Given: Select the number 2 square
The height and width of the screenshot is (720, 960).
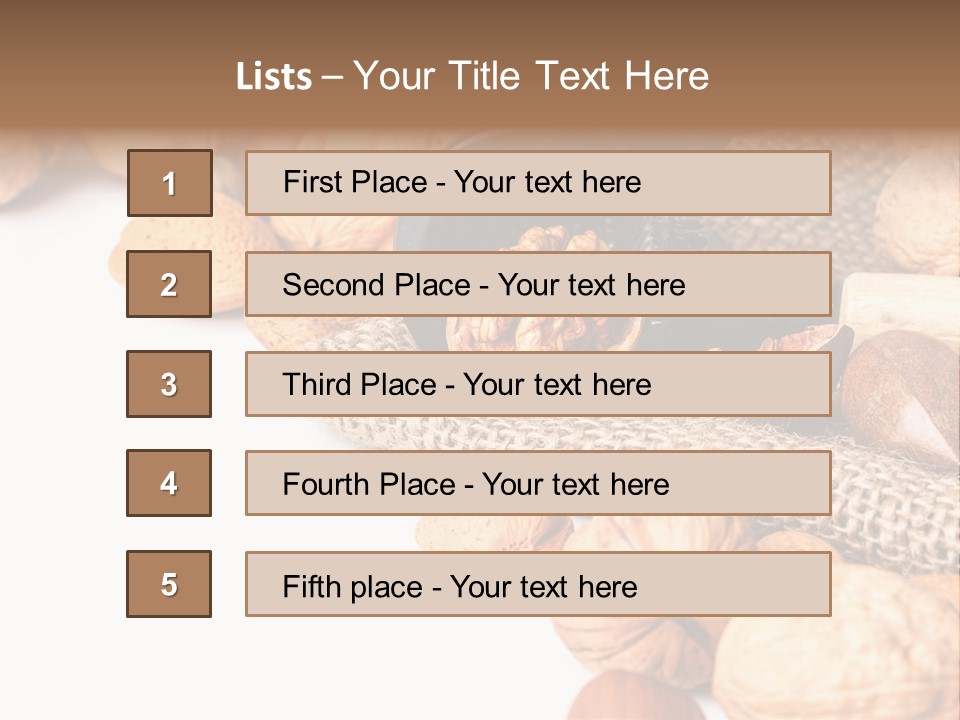Looking at the screenshot, I should pyautogui.click(x=169, y=284).
